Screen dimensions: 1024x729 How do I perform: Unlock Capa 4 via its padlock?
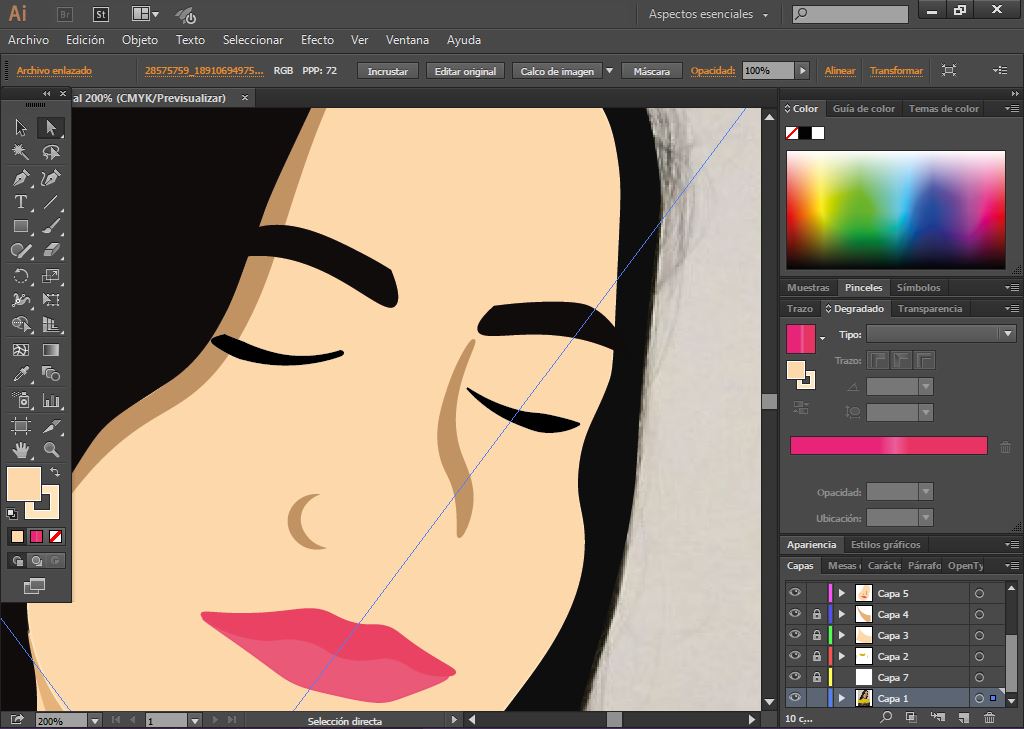coord(816,614)
